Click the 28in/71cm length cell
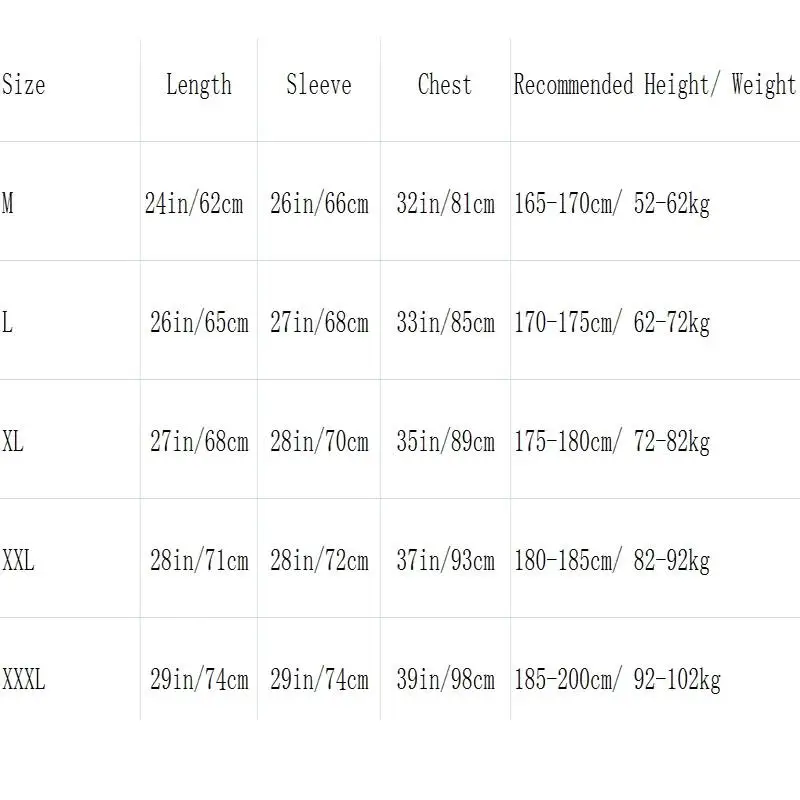The image size is (800, 800). pyautogui.click(x=199, y=561)
